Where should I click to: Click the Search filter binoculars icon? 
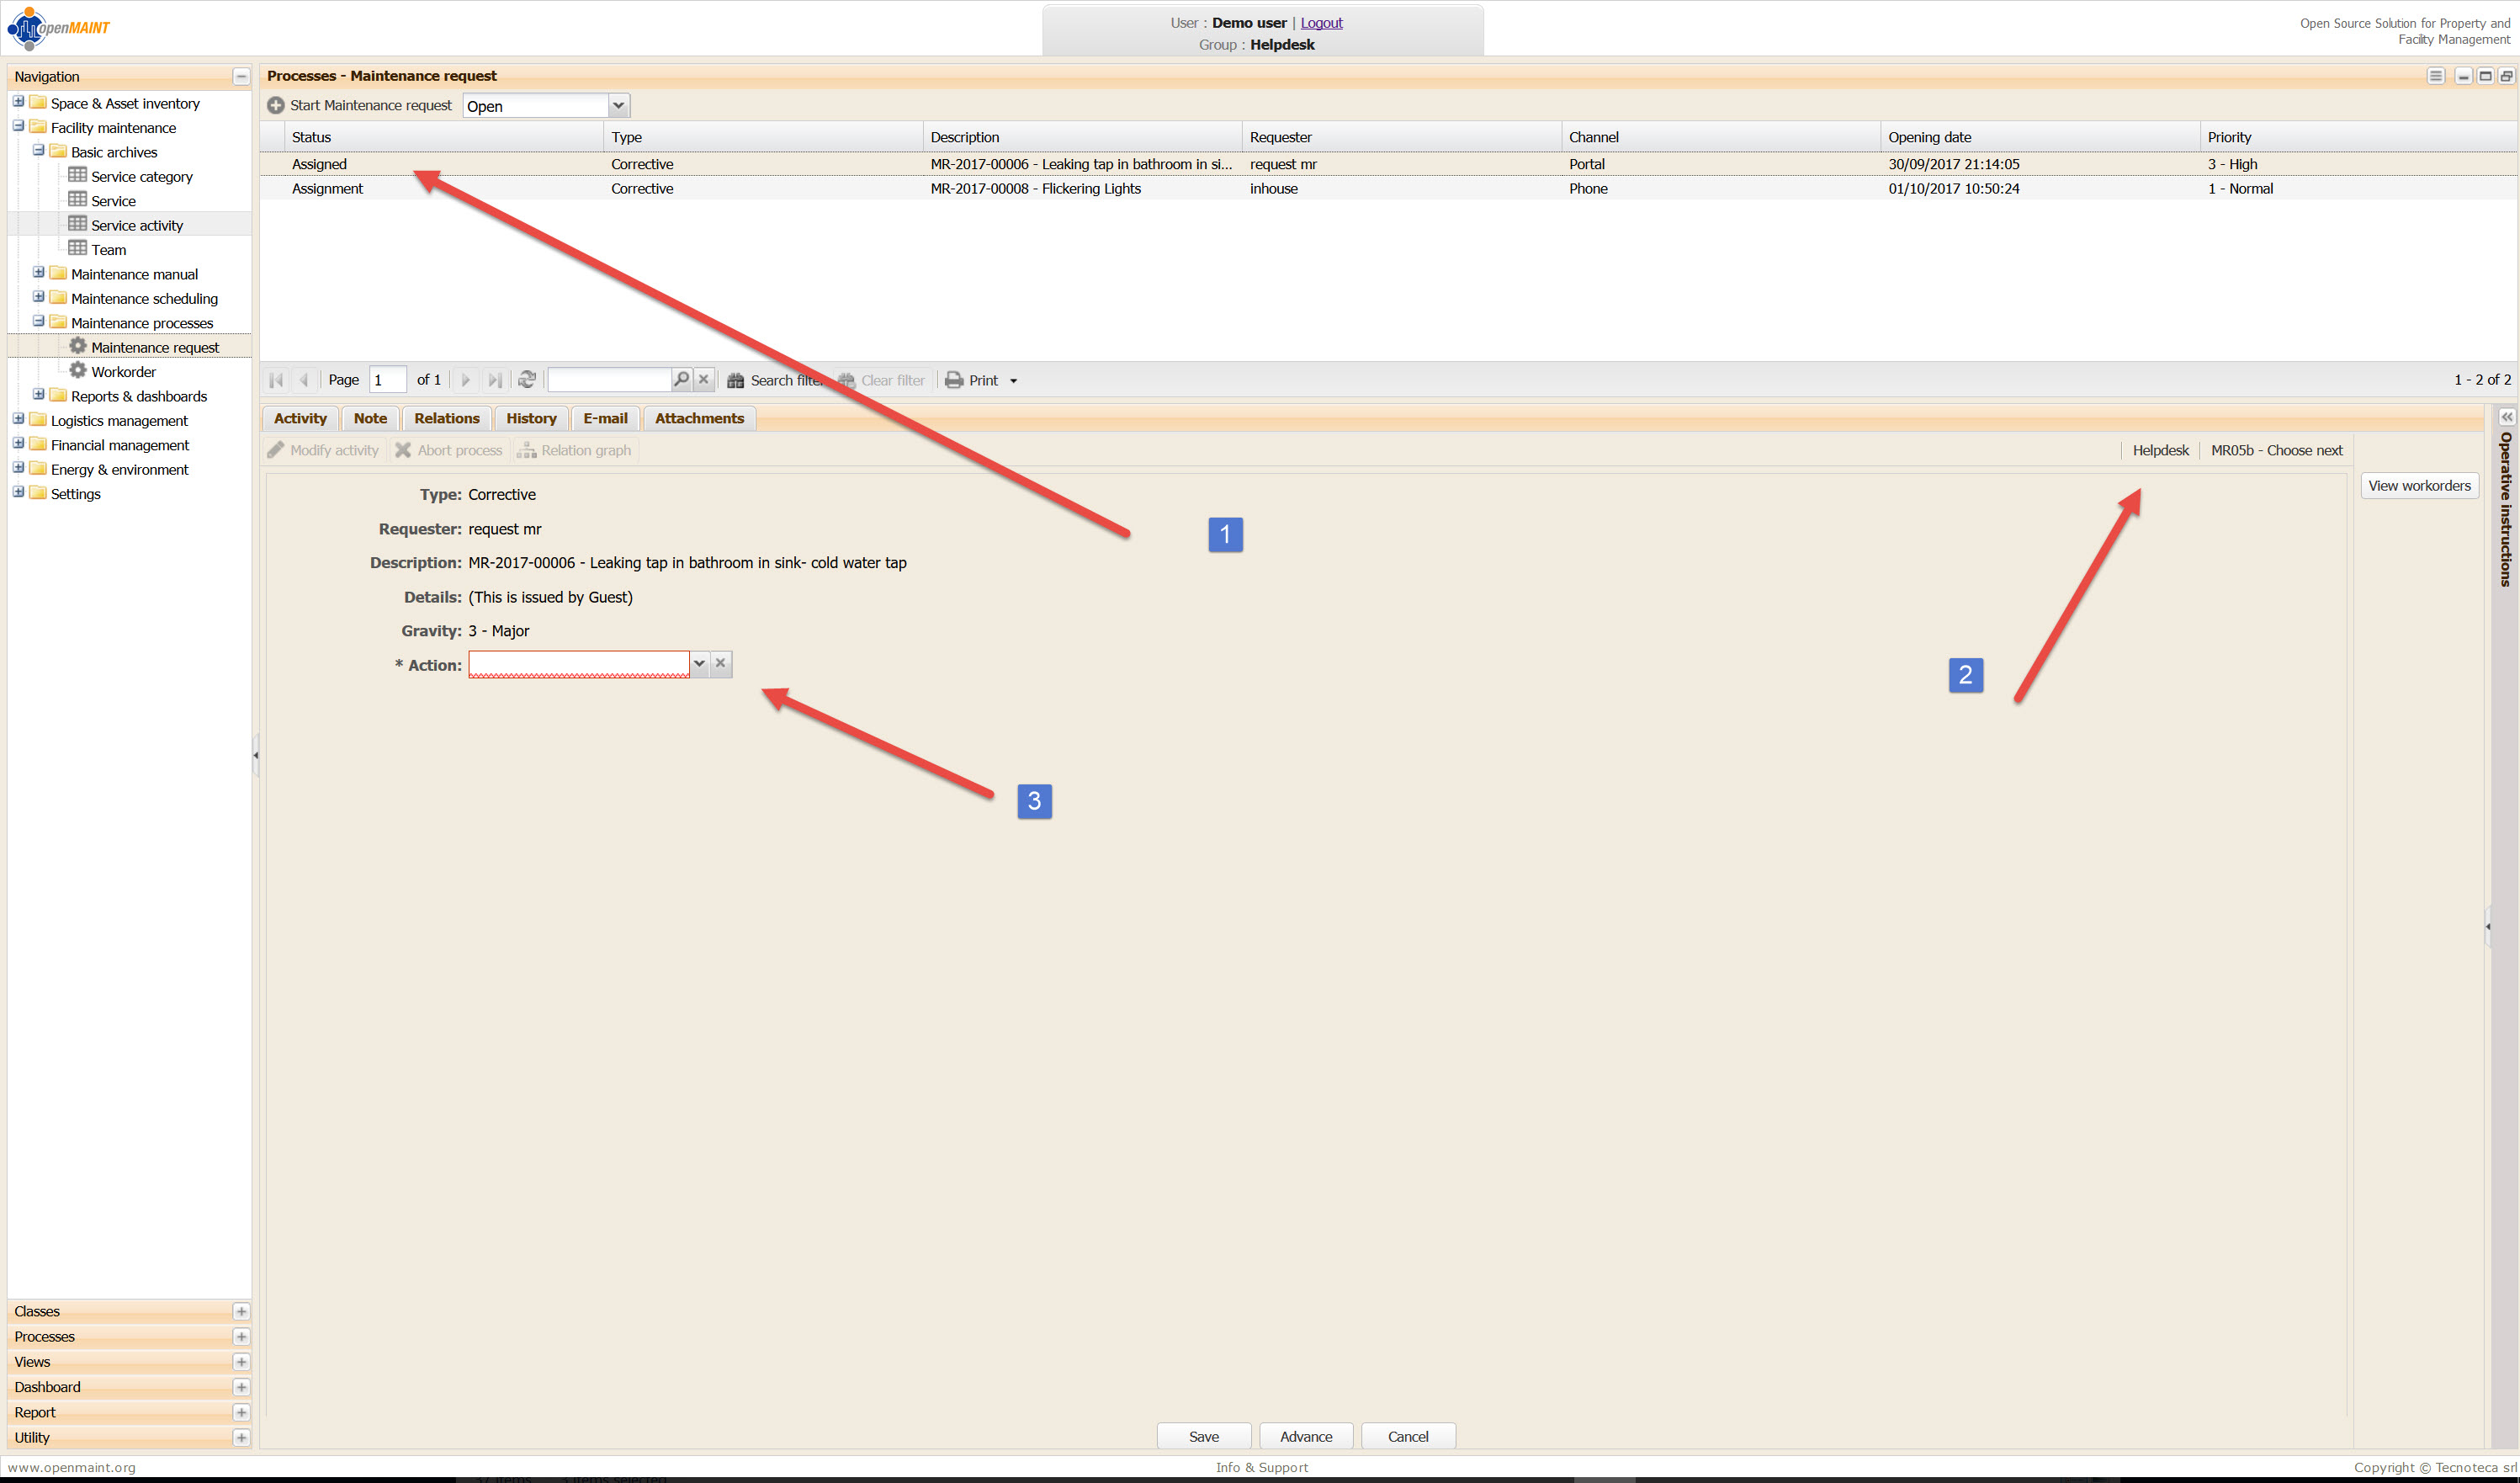[735, 380]
